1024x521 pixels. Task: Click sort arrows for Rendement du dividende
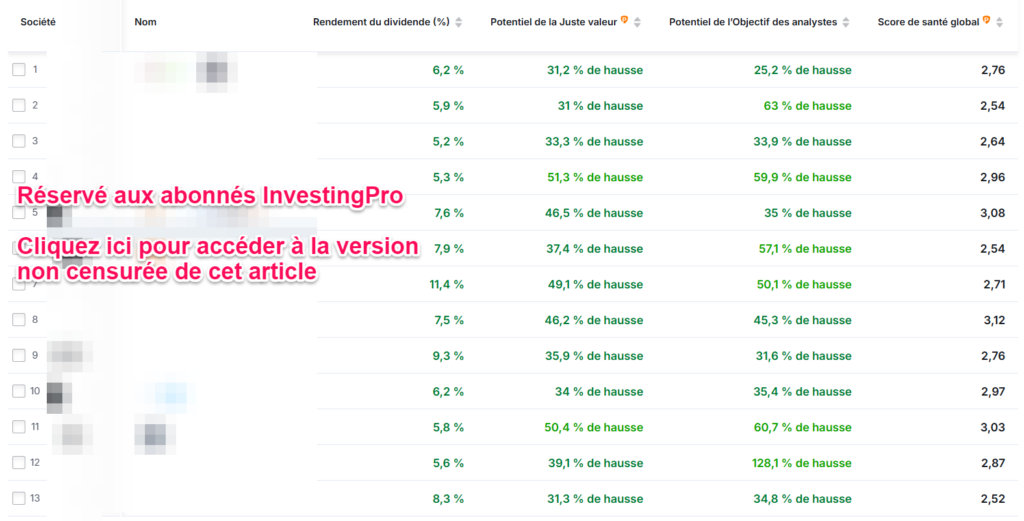(x=459, y=22)
